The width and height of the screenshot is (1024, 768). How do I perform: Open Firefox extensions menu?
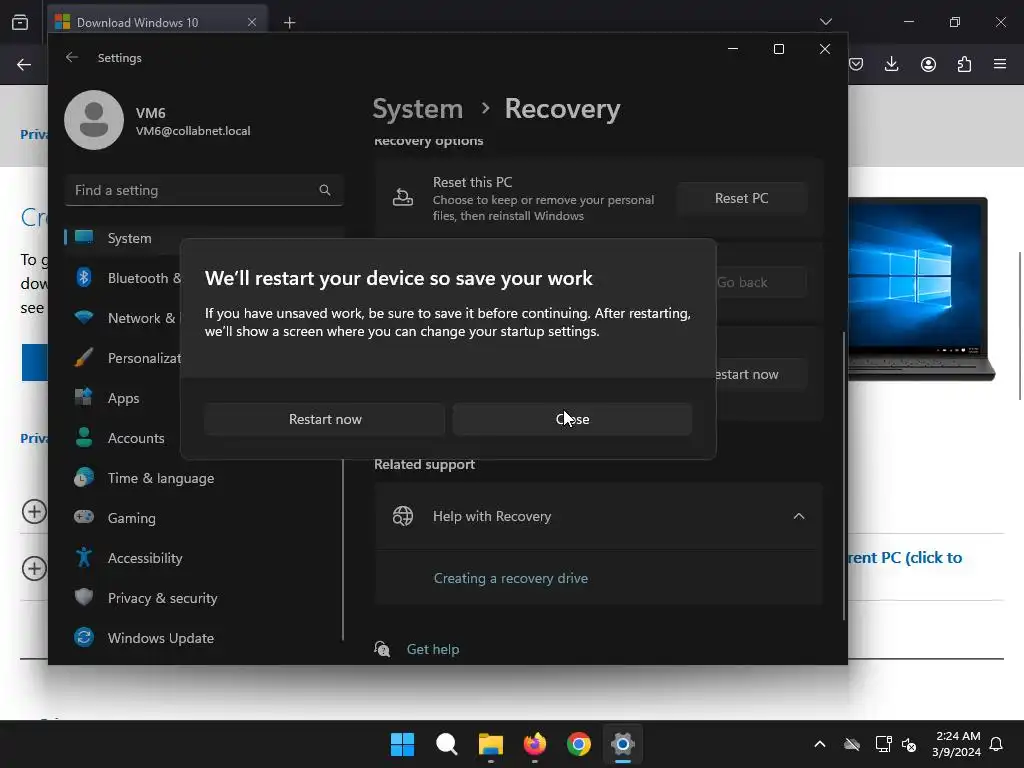964,64
